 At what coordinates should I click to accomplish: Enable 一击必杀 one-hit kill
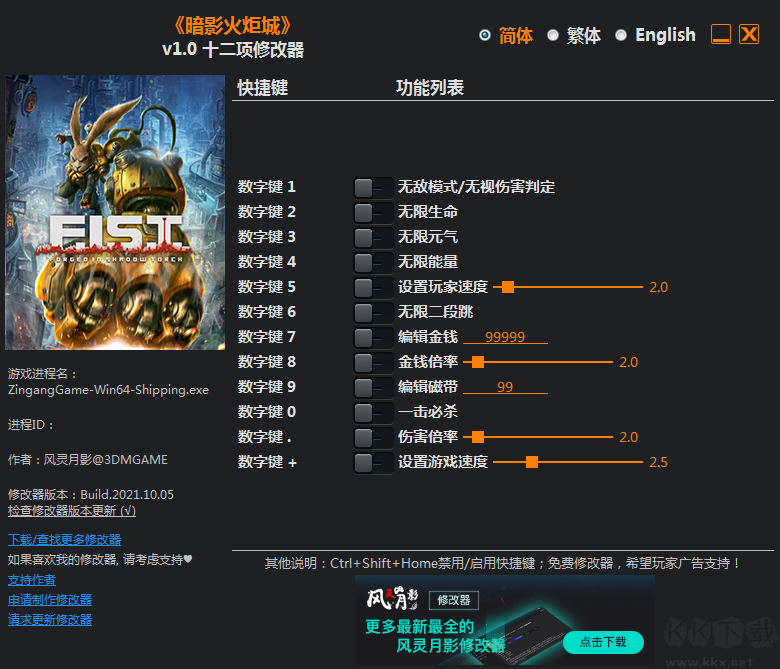coord(373,412)
